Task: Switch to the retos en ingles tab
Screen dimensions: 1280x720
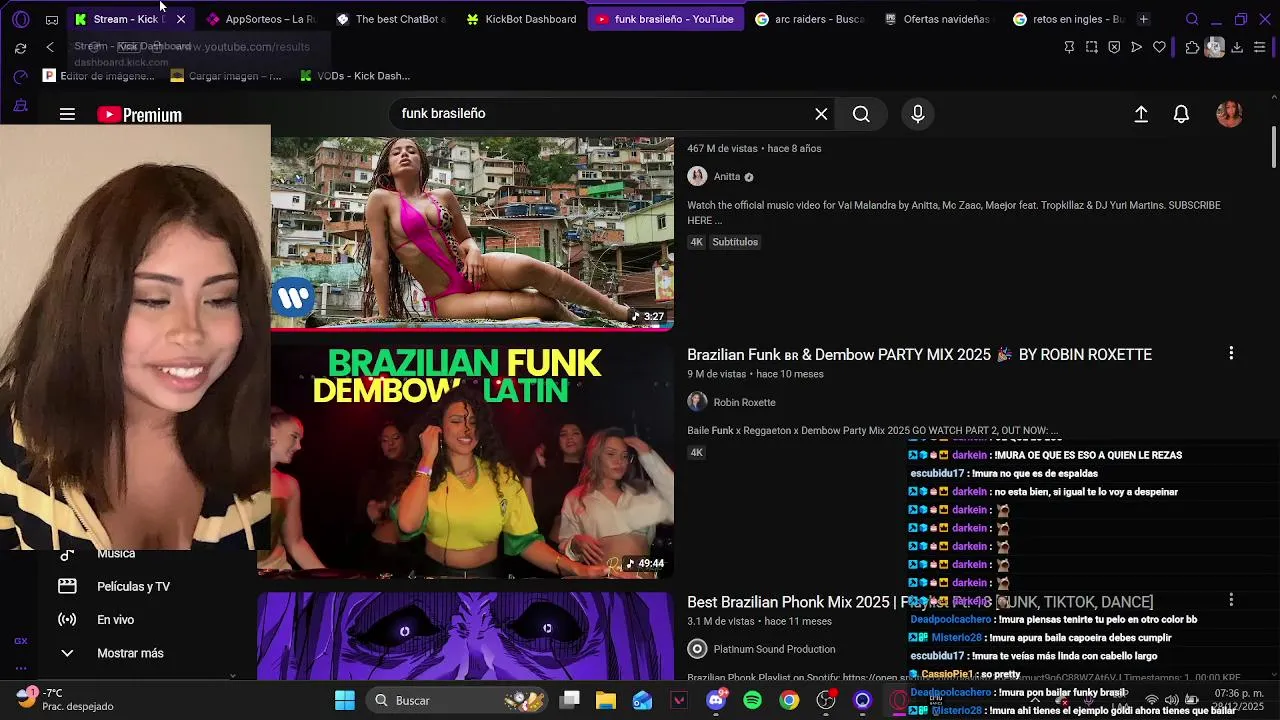Action: [1068, 19]
